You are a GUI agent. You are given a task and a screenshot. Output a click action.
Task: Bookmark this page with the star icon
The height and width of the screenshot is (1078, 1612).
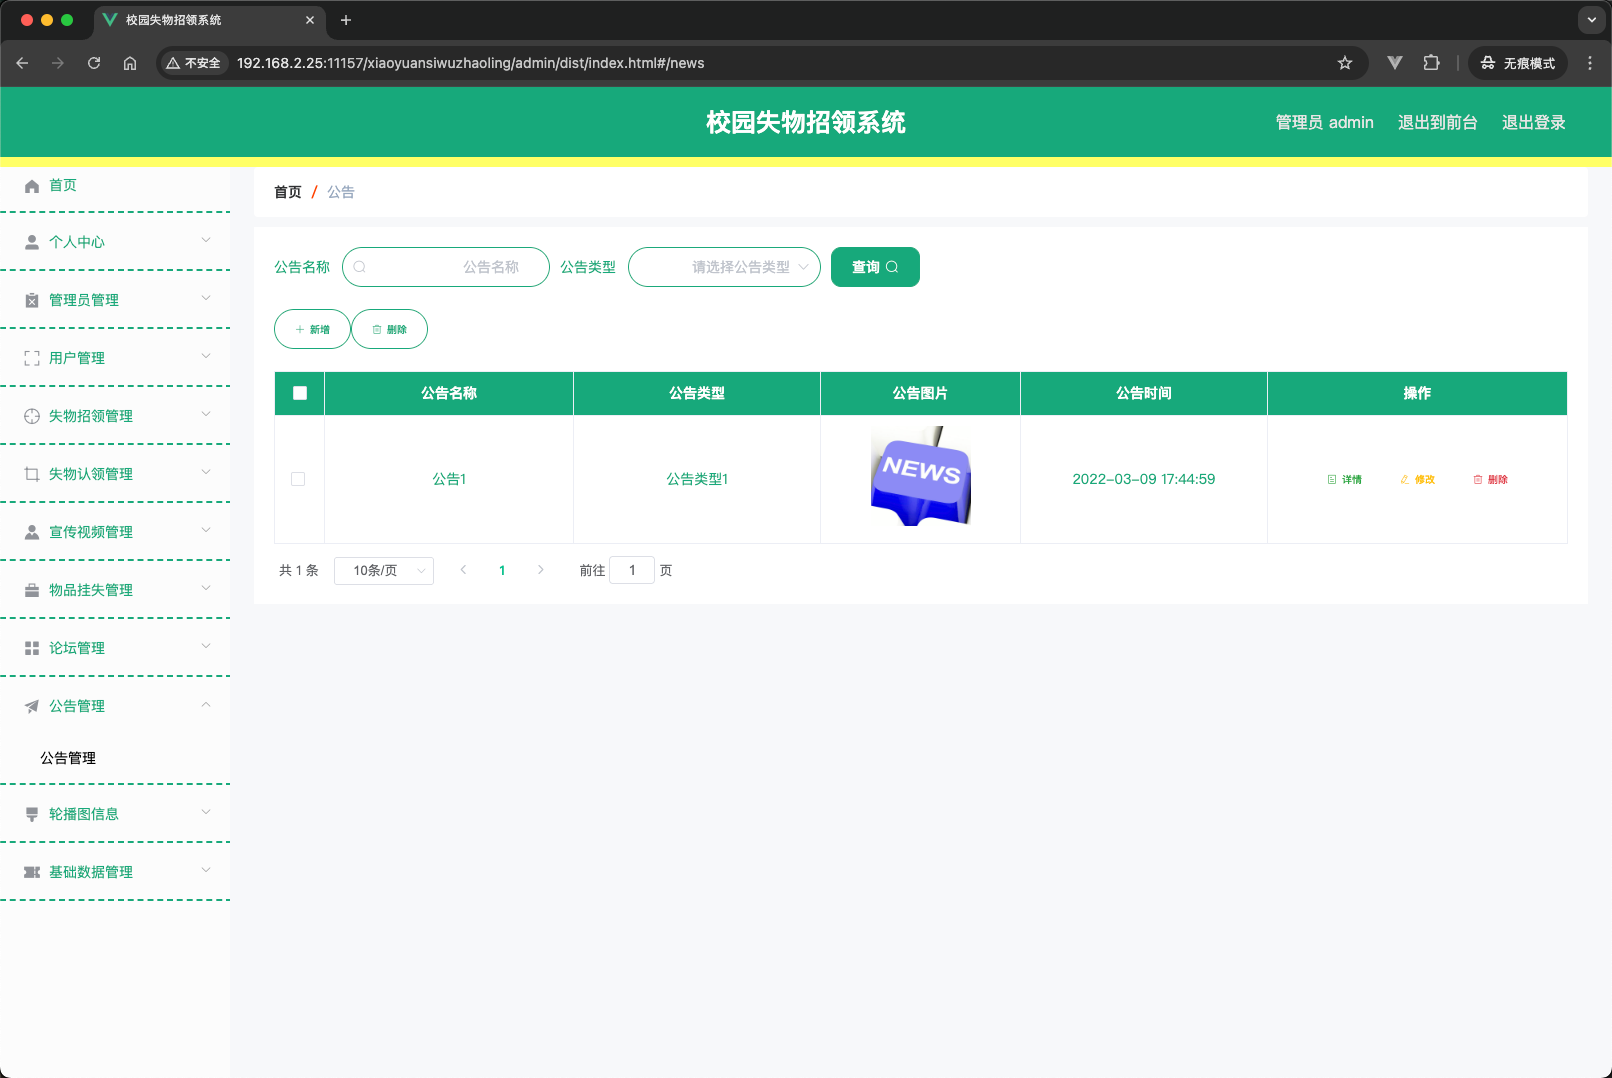pos(1345,63)
